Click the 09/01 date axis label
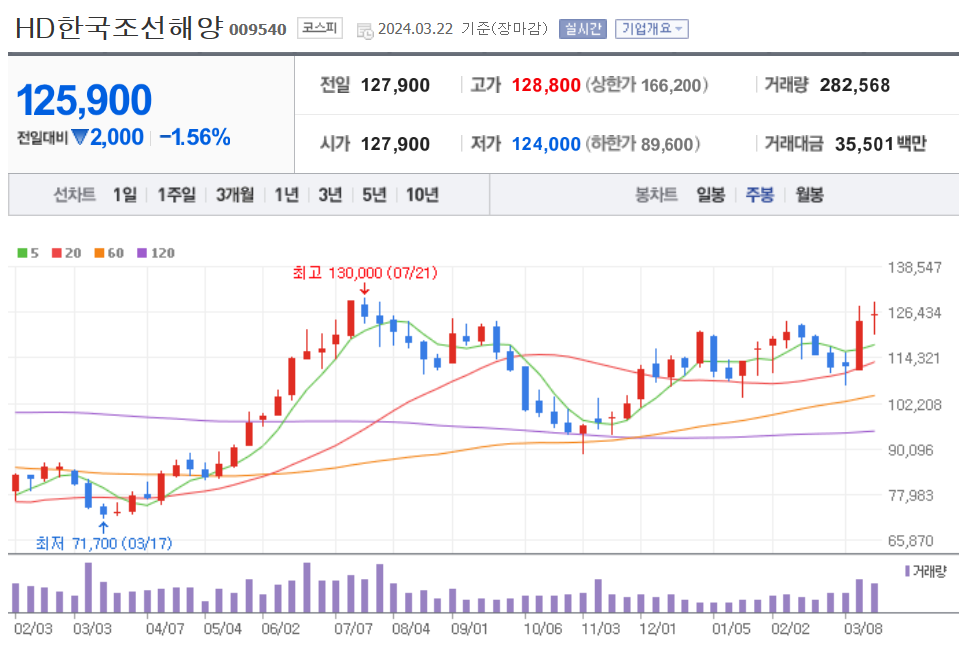959x661 pixels. [x=469, y=629]
